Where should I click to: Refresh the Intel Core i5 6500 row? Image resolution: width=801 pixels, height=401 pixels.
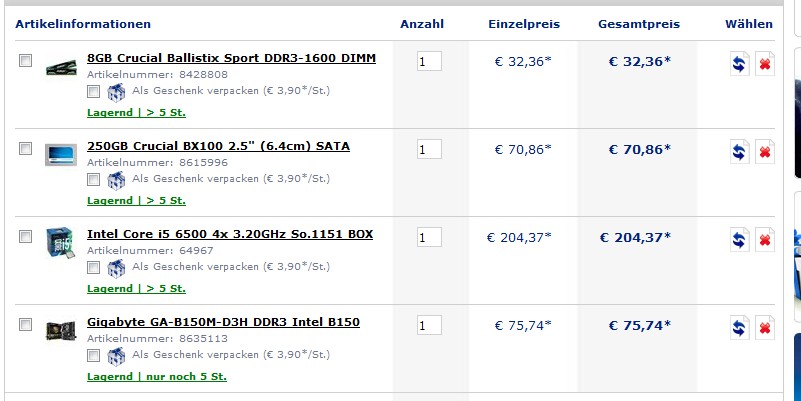pyautogui.click(x=739, y=239)
